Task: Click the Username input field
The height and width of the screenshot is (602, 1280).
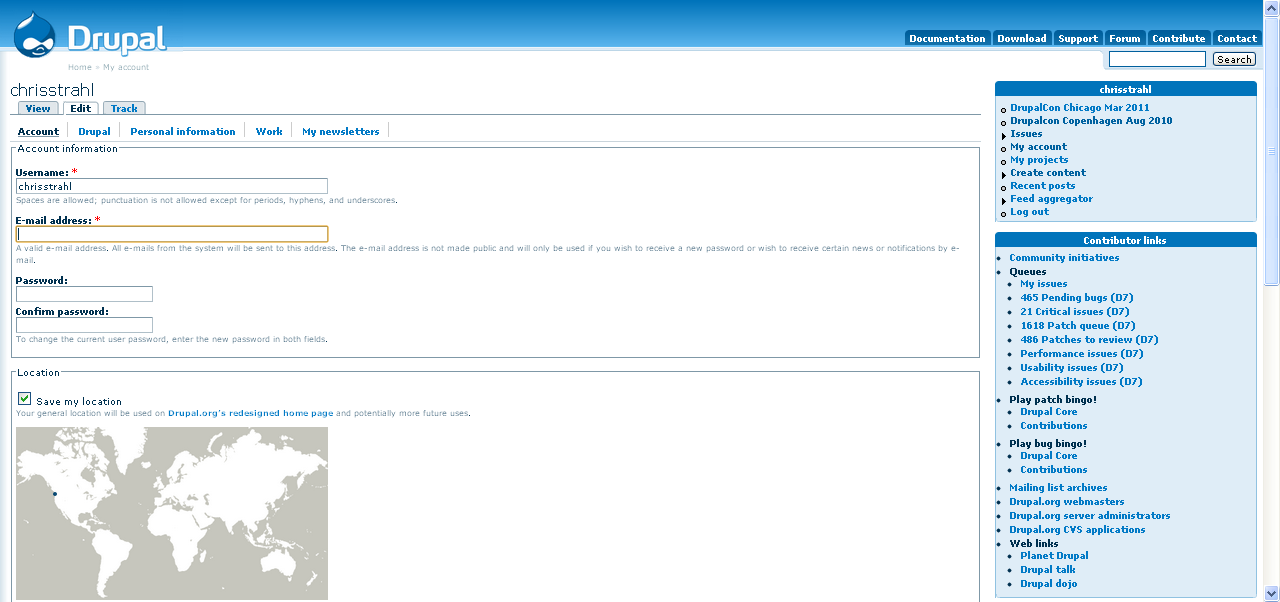Action: (x=172, y=186)
